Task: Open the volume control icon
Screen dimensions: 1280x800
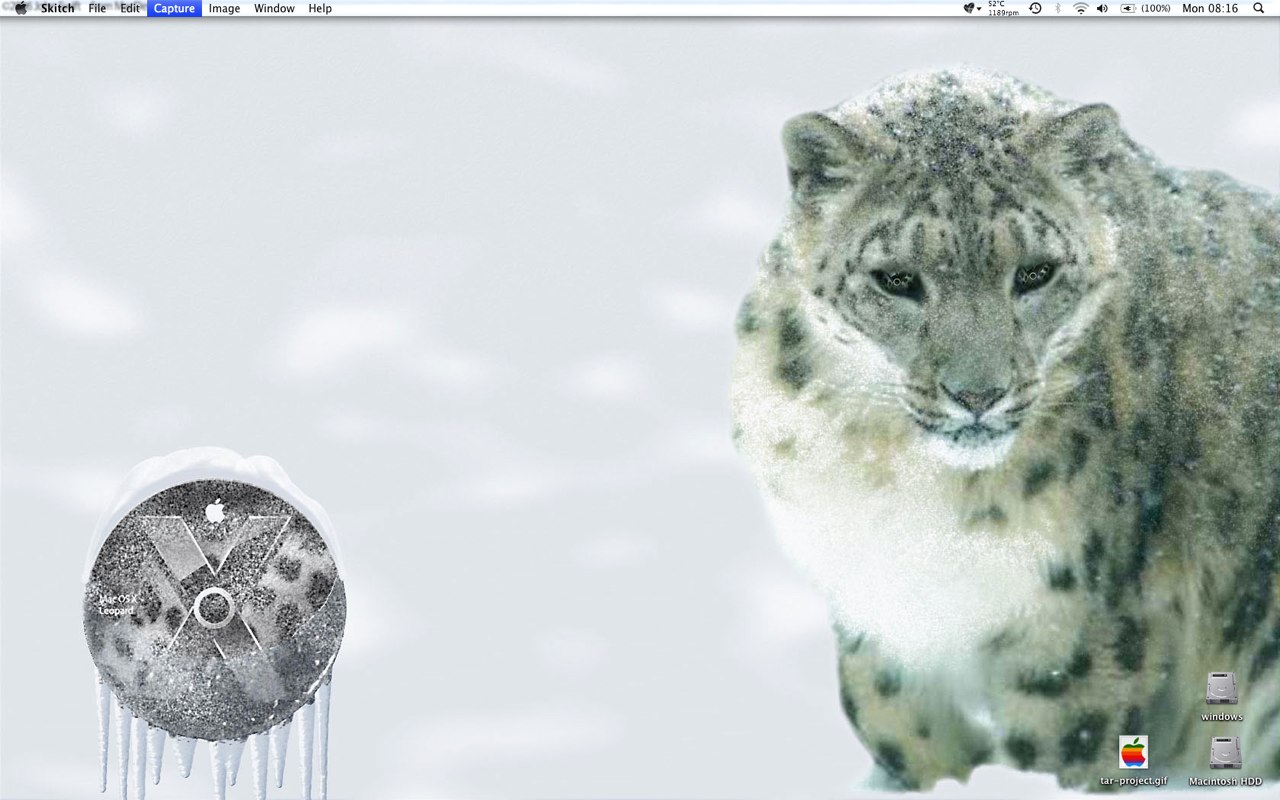Action: [1102, 8]
